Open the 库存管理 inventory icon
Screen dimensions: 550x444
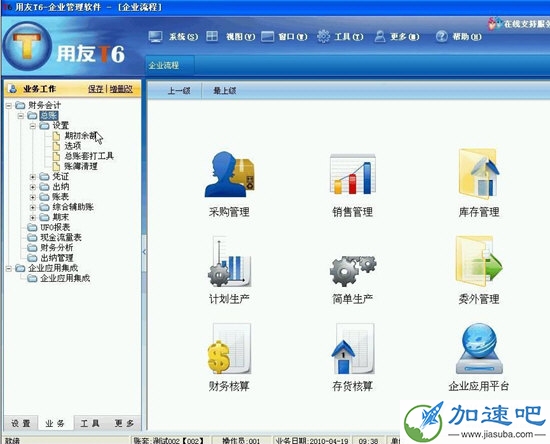pyautogui.click(x=479, y=174)
